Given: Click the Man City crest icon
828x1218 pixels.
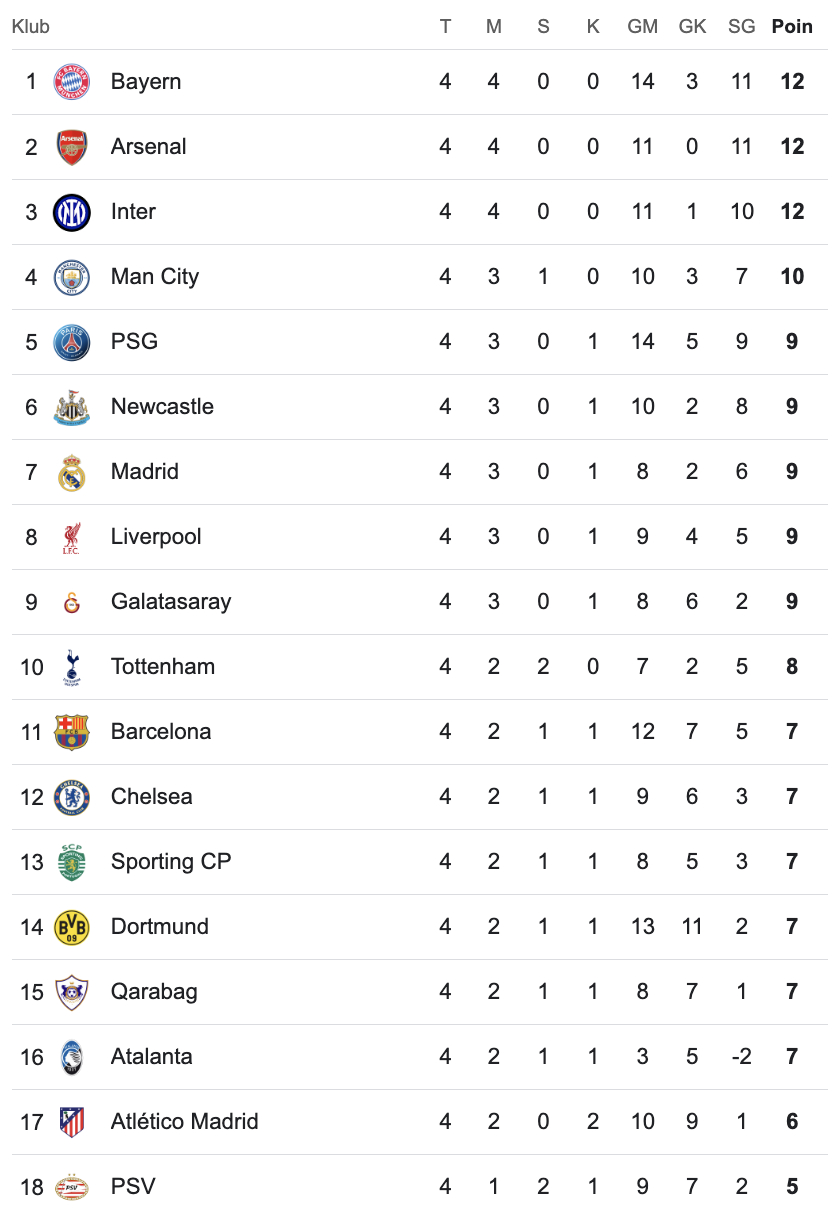Looking at the screenshot, I should pyautogui.click(x=71, y=277).
